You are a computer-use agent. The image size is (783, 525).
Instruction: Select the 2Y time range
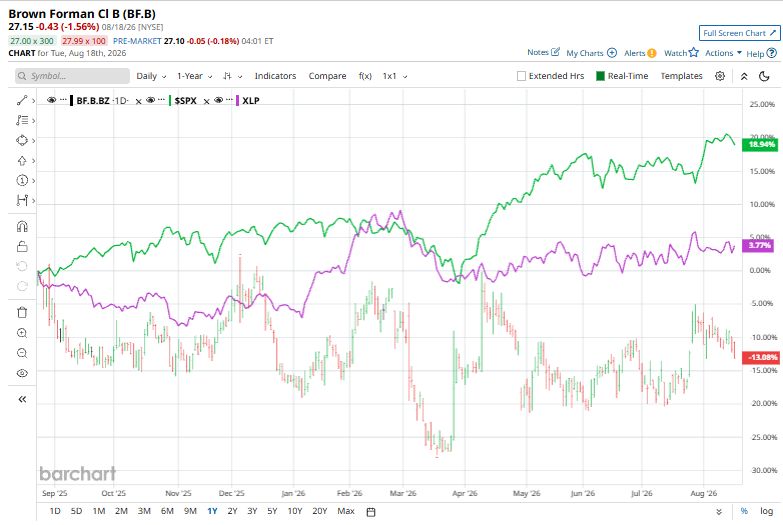pyautogui.click(x=232, y=511)
